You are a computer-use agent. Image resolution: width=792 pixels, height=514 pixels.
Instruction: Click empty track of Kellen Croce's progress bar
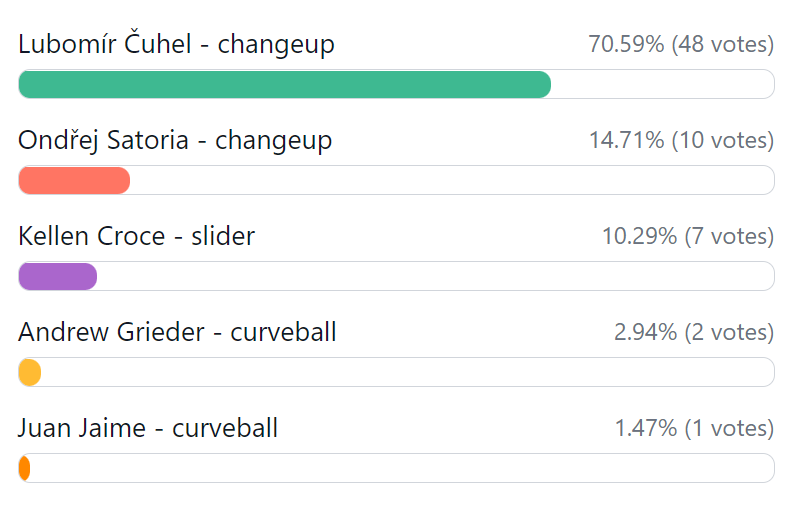(x=435, y=277)
